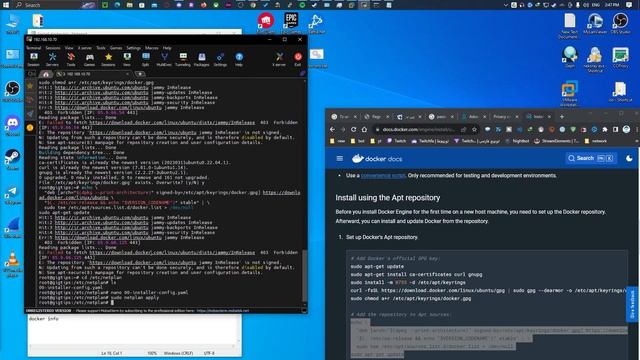Screen dimensions: 640x360
Task: Open the Chrome extensions puzzle icon
Action: [x=605, y=129]
